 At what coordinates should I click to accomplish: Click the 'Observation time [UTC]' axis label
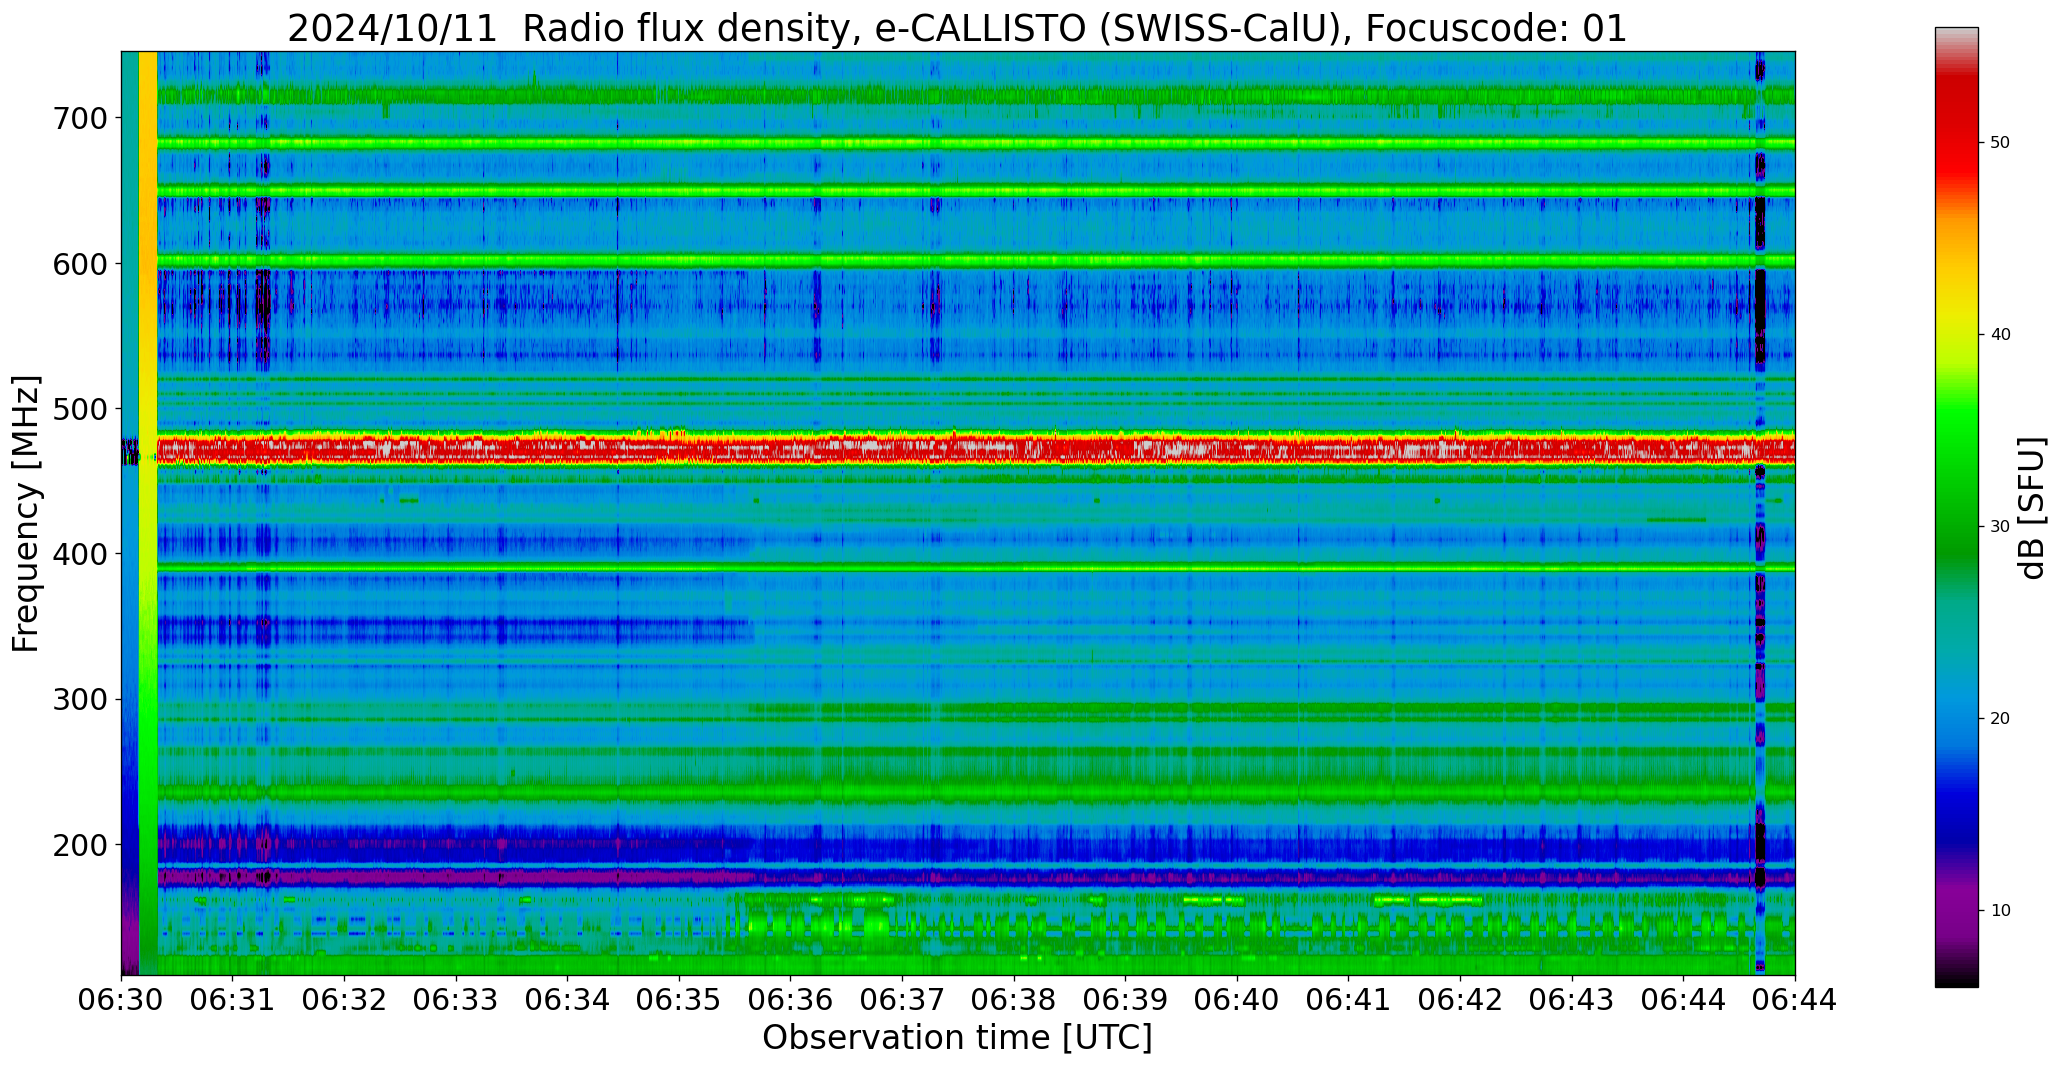[x=957, y=1038]
